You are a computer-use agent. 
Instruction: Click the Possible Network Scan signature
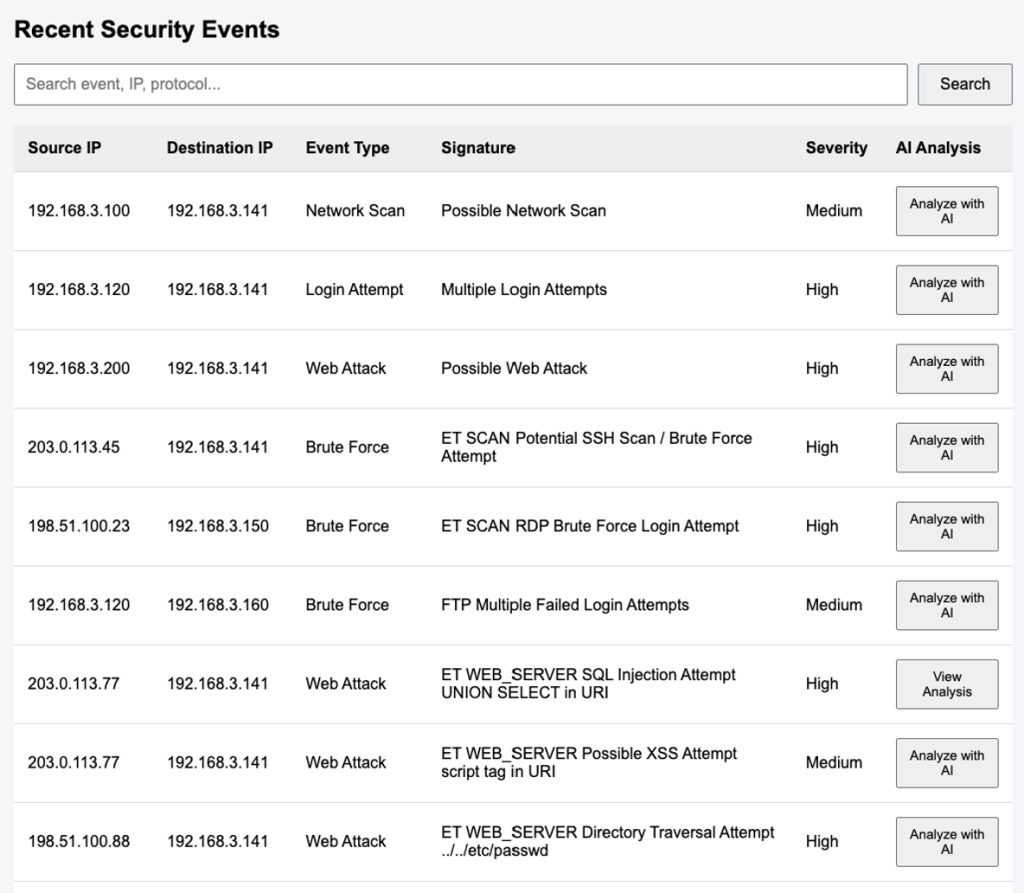coord(523,210)
